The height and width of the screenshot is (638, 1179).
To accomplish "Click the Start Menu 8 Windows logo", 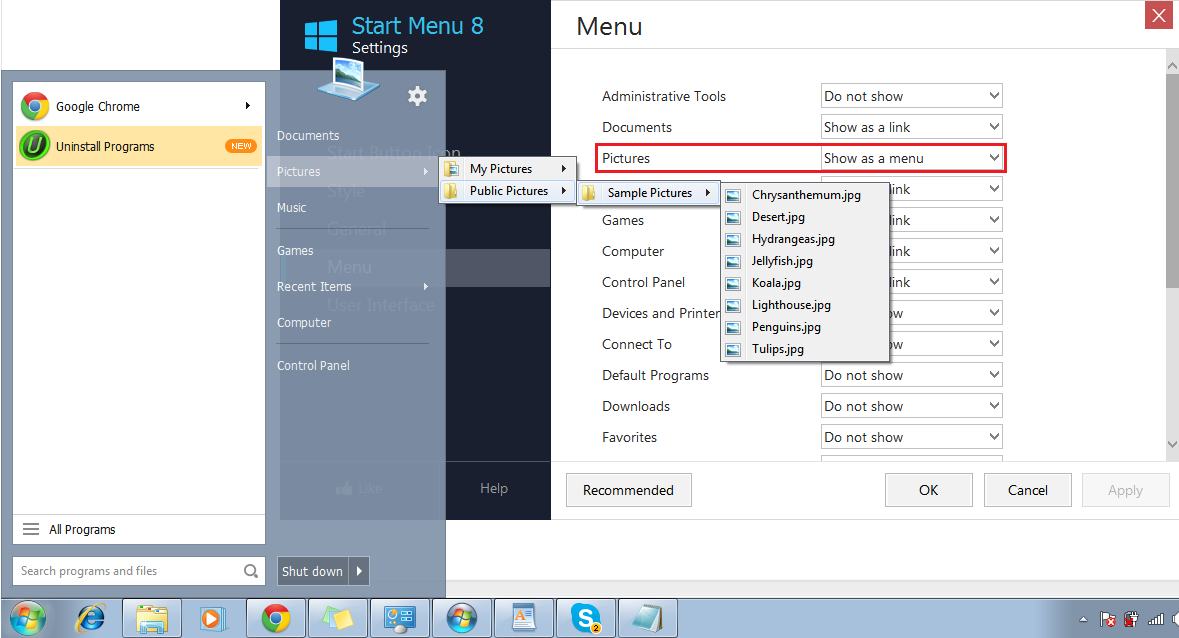I will [x=321, y=36].
